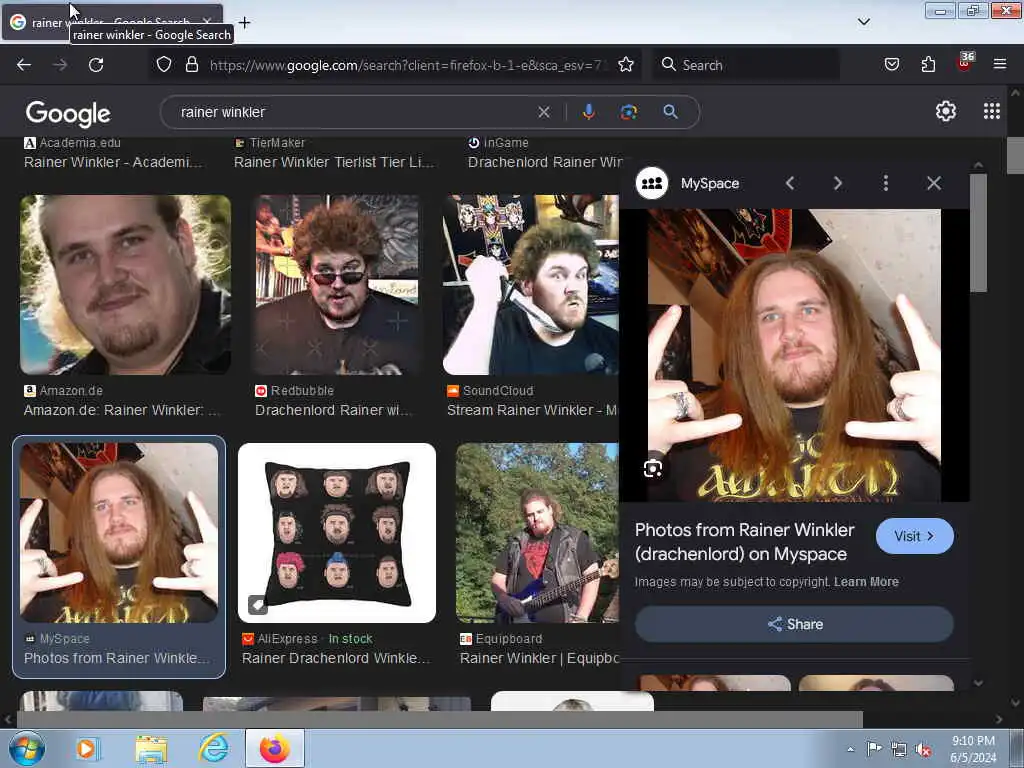Click the red extension icon with 36 badge

965,63
